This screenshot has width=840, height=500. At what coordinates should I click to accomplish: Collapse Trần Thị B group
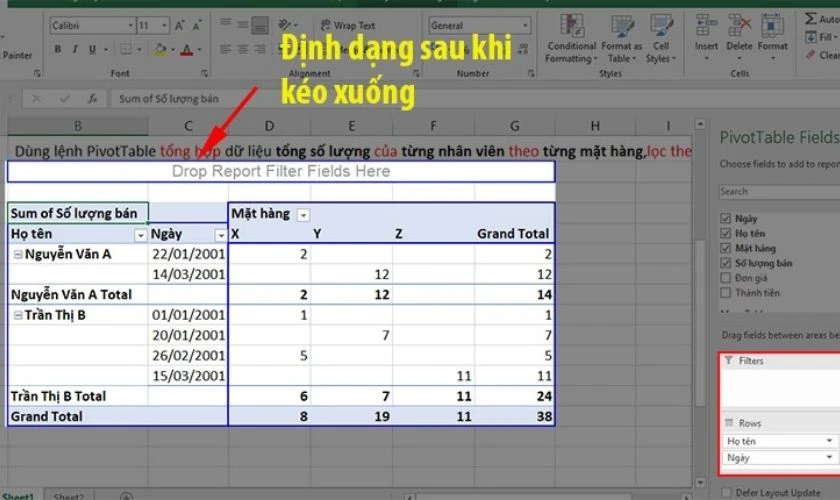(x=18, y=315)
